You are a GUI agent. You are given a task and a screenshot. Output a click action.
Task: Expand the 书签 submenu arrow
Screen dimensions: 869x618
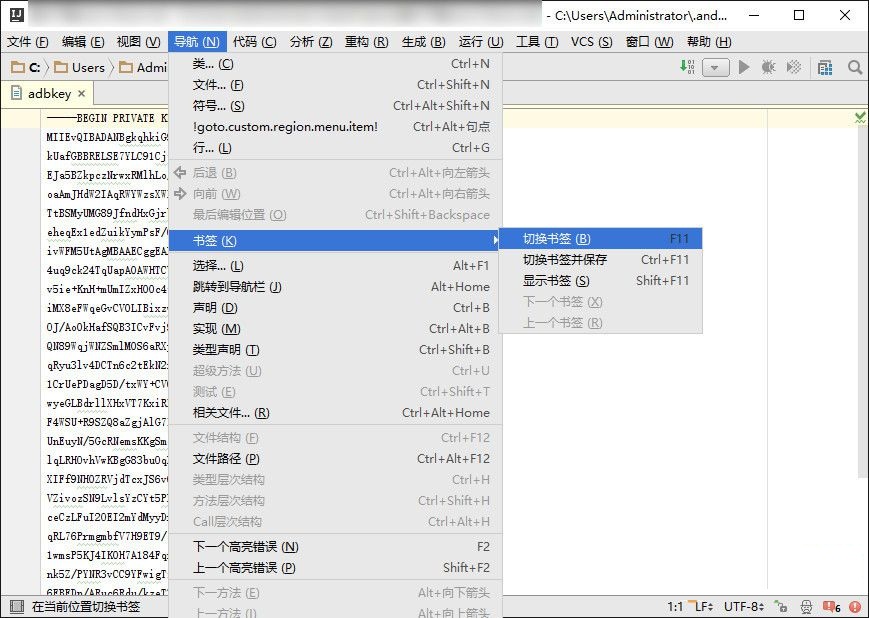coord(497,241)
